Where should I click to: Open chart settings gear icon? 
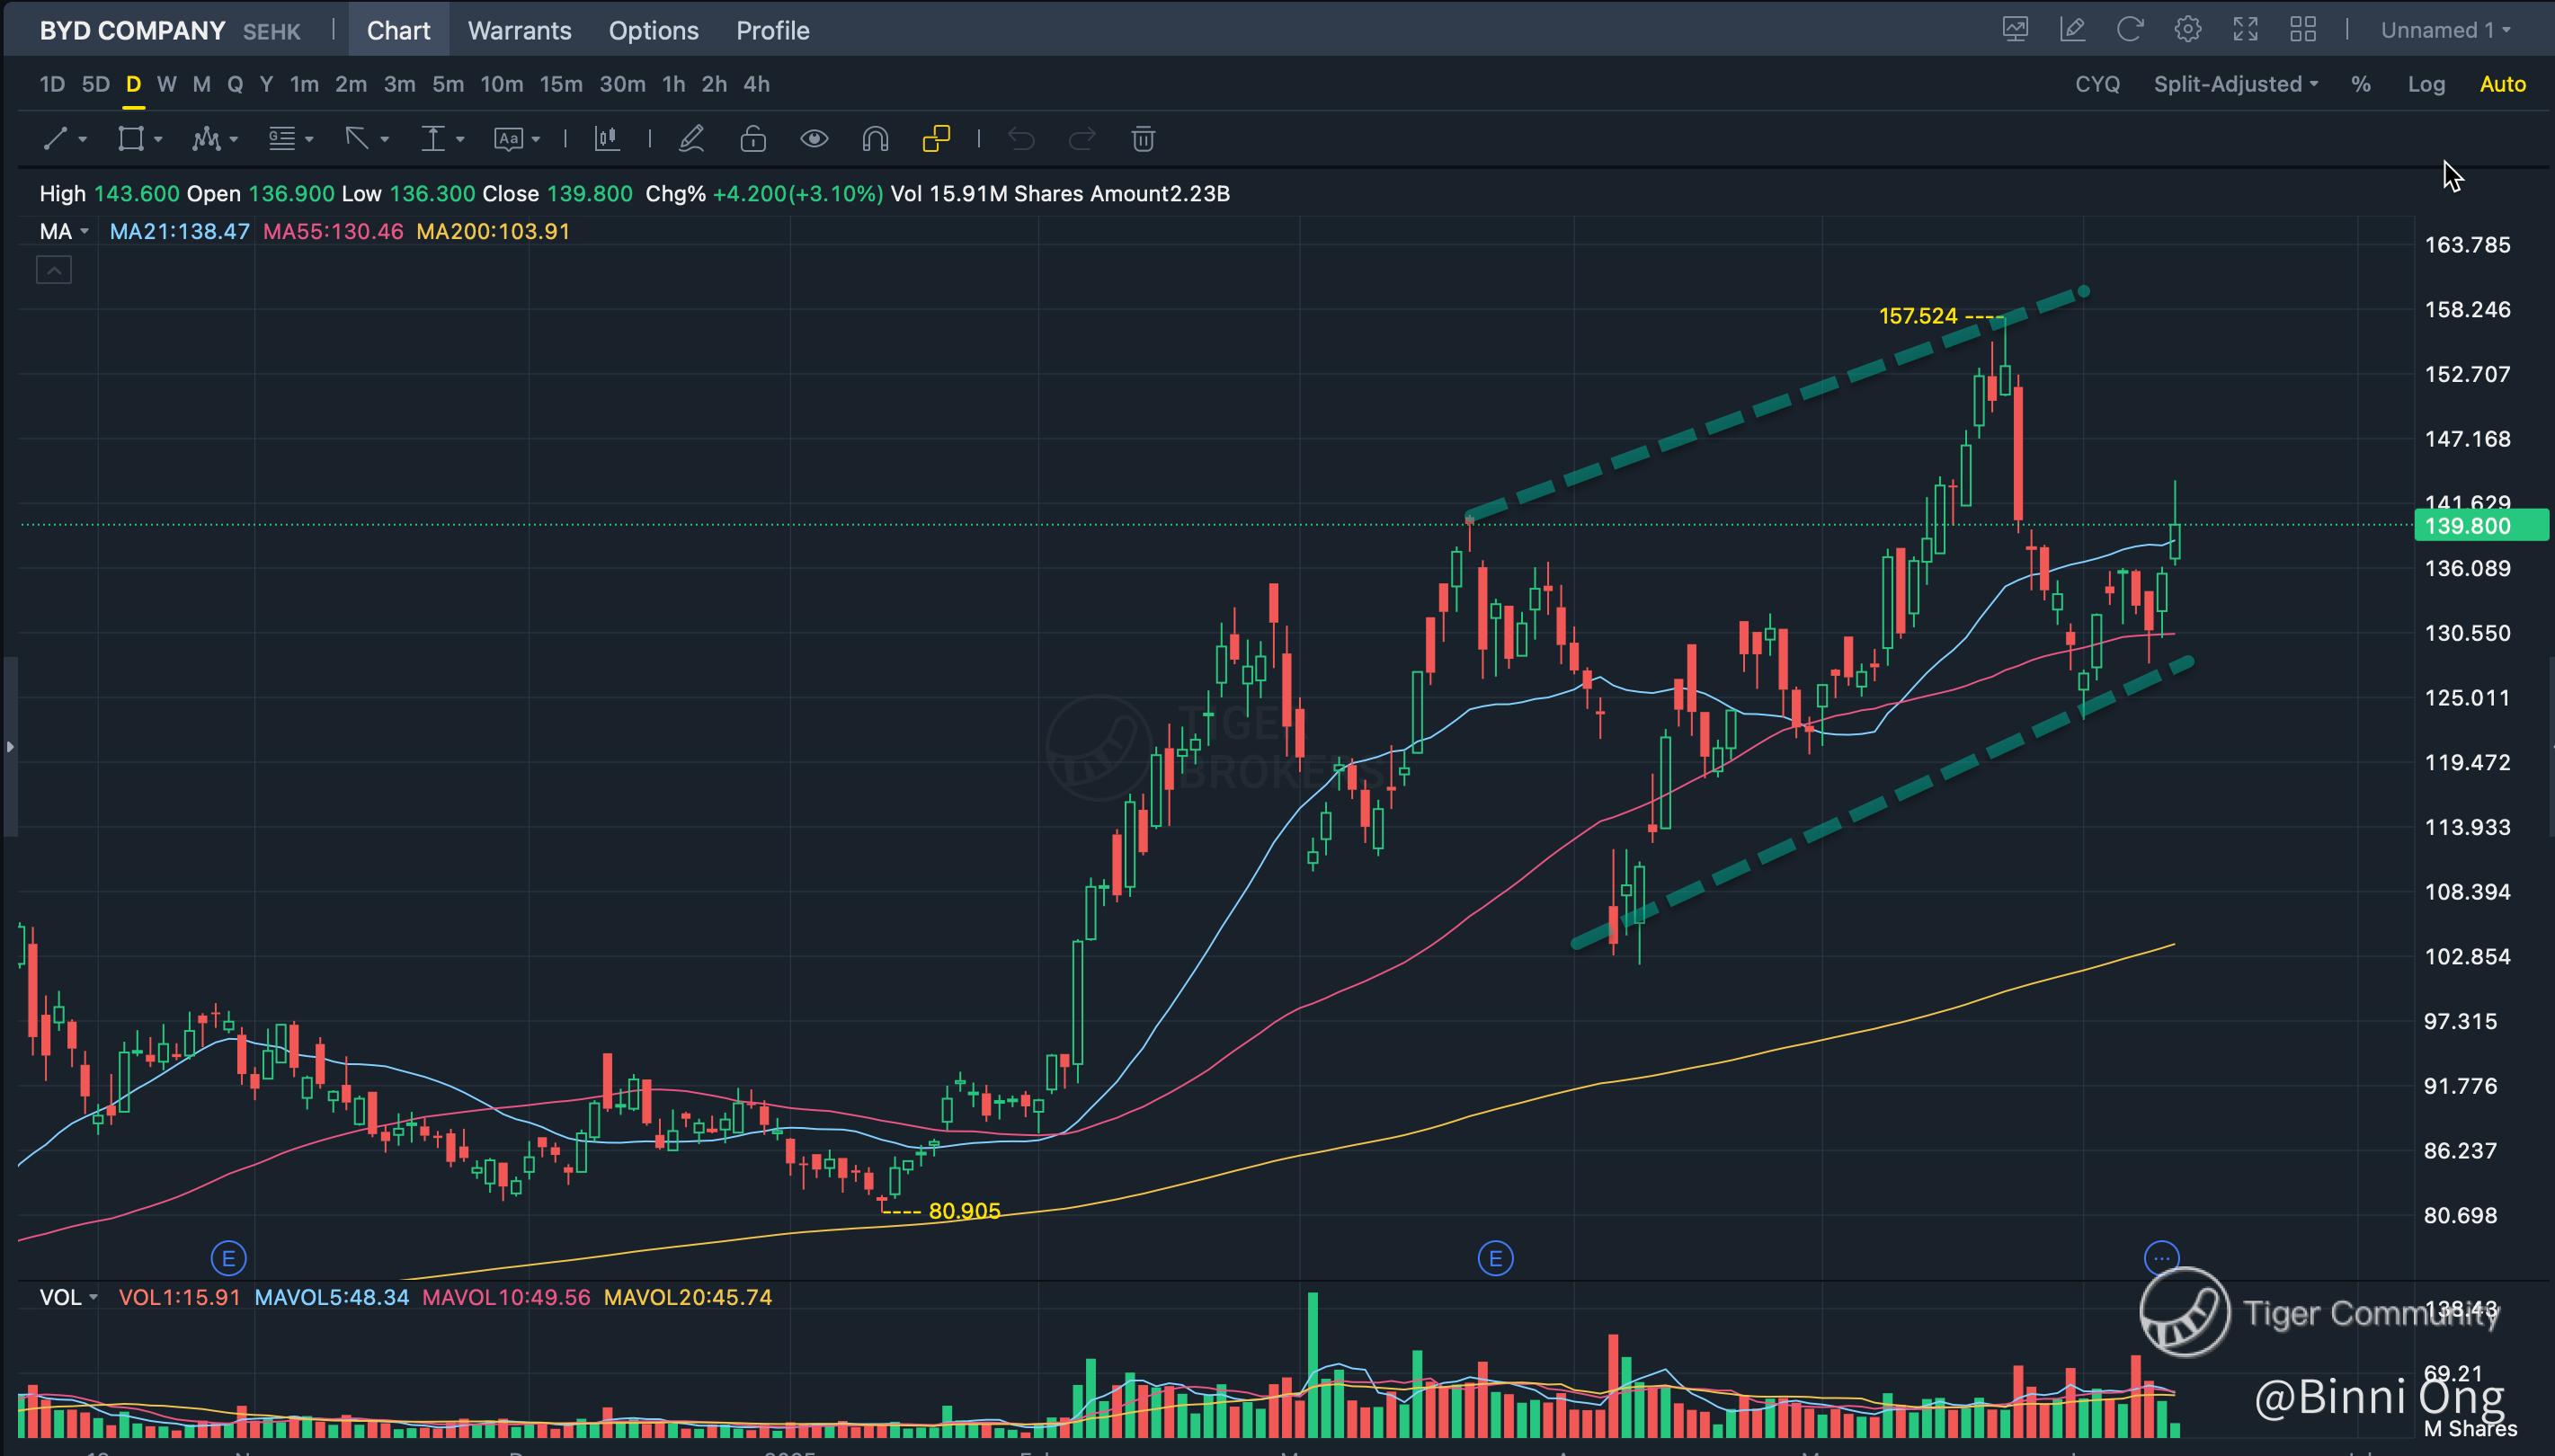coord(2187,30)
